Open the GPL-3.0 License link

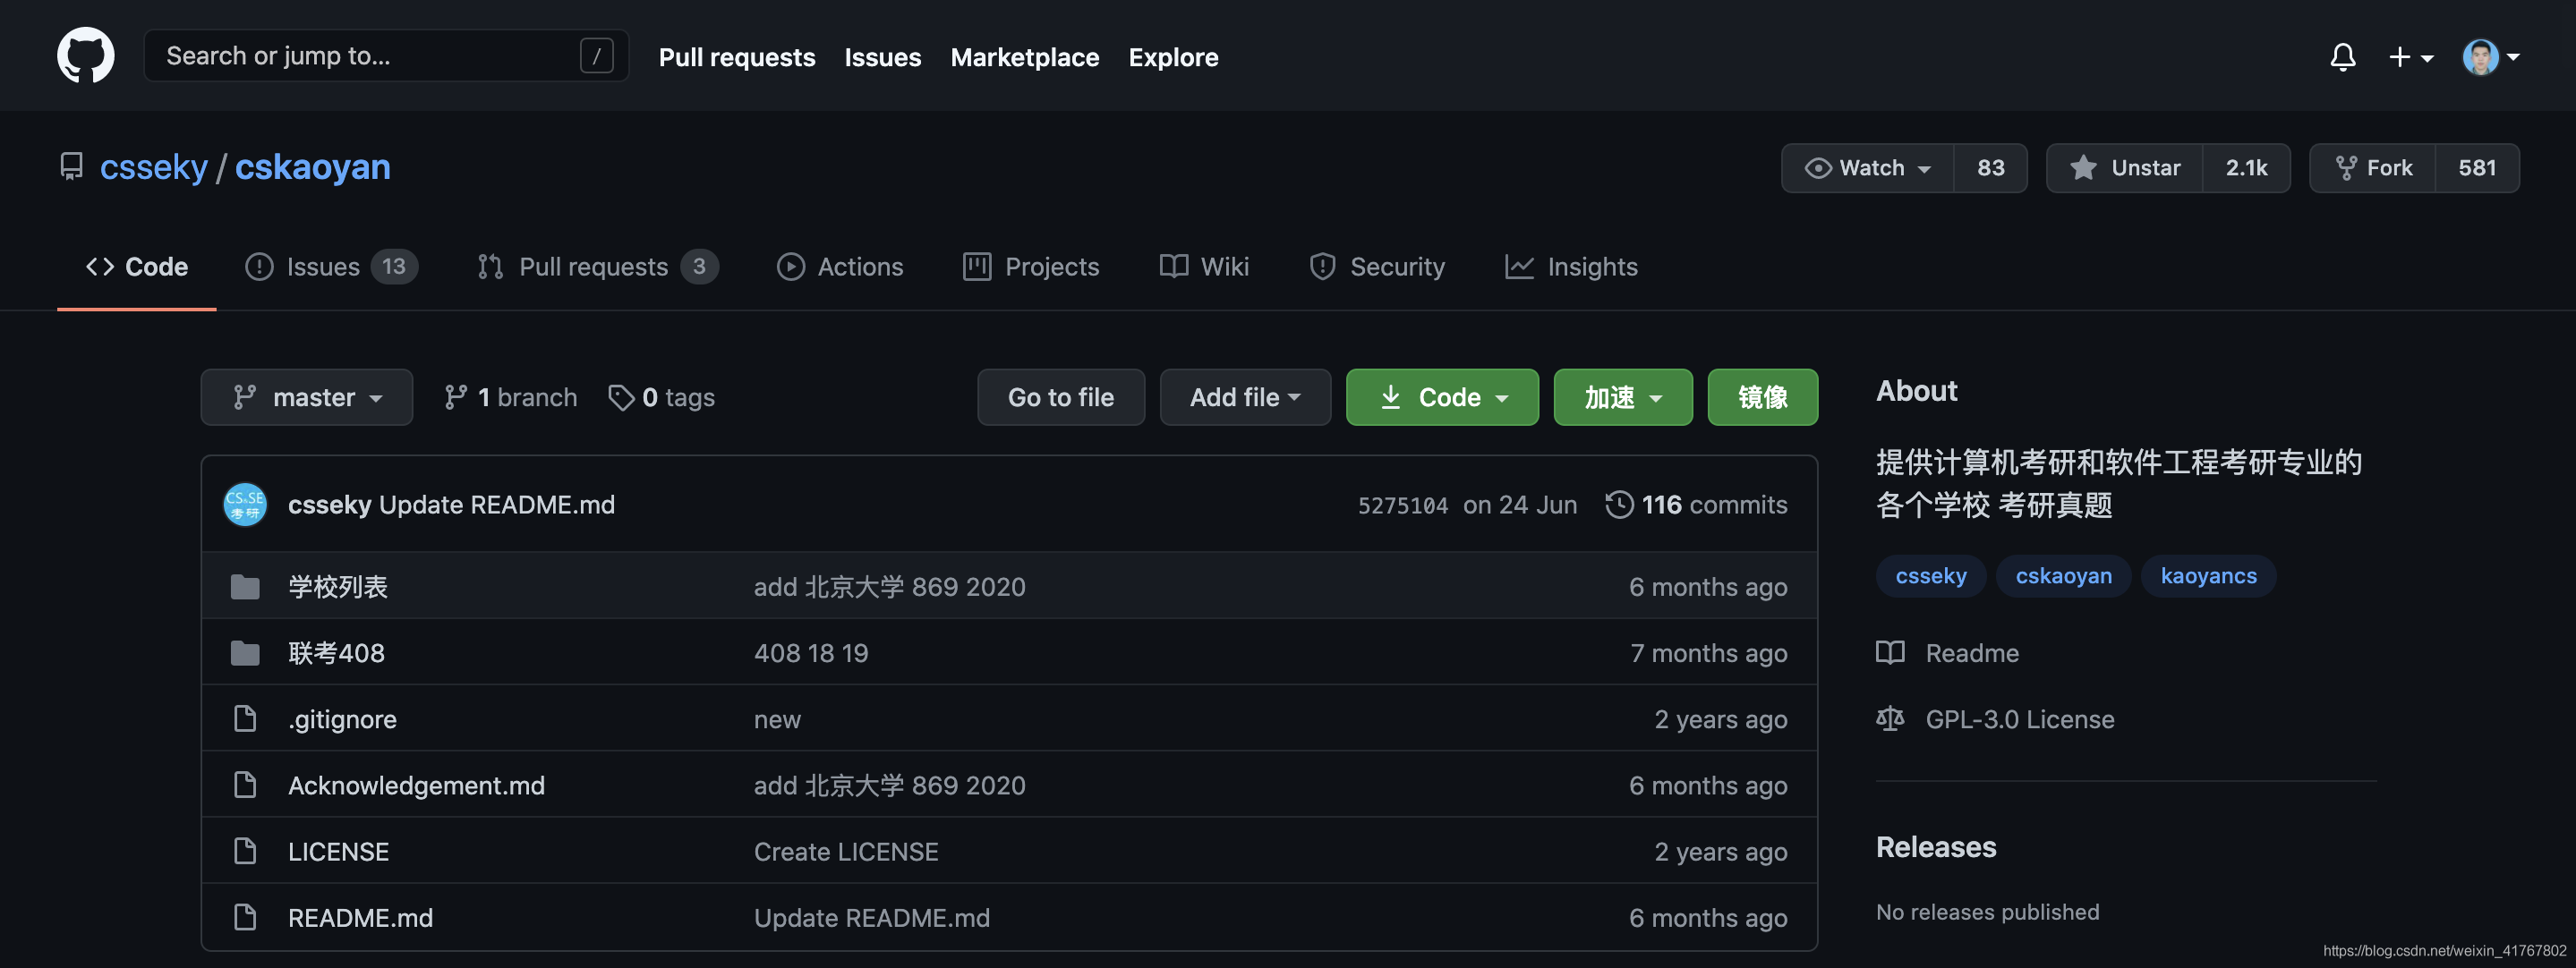point(2020,719)
